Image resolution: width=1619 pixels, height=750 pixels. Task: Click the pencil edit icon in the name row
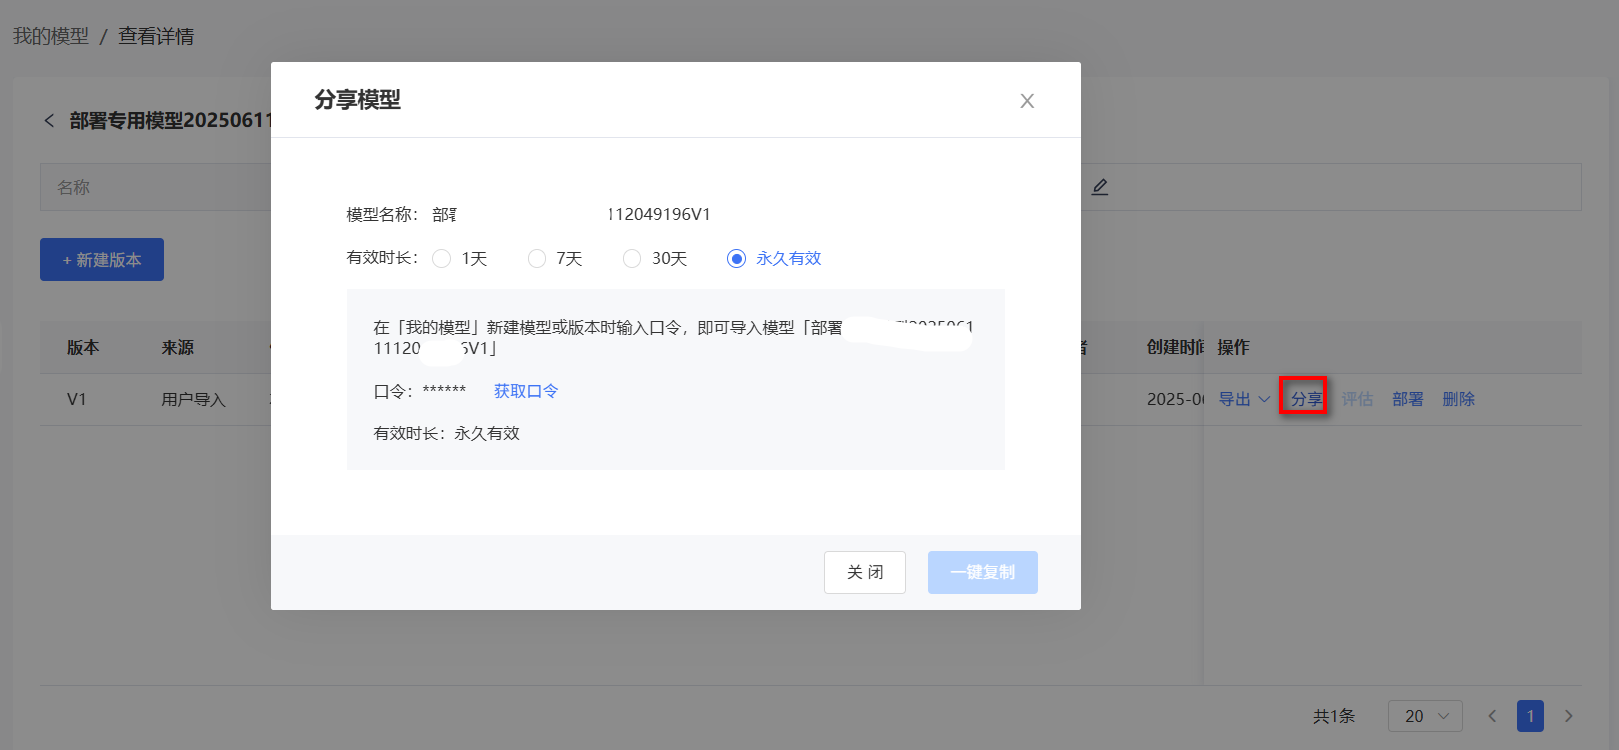[1100, 187]
